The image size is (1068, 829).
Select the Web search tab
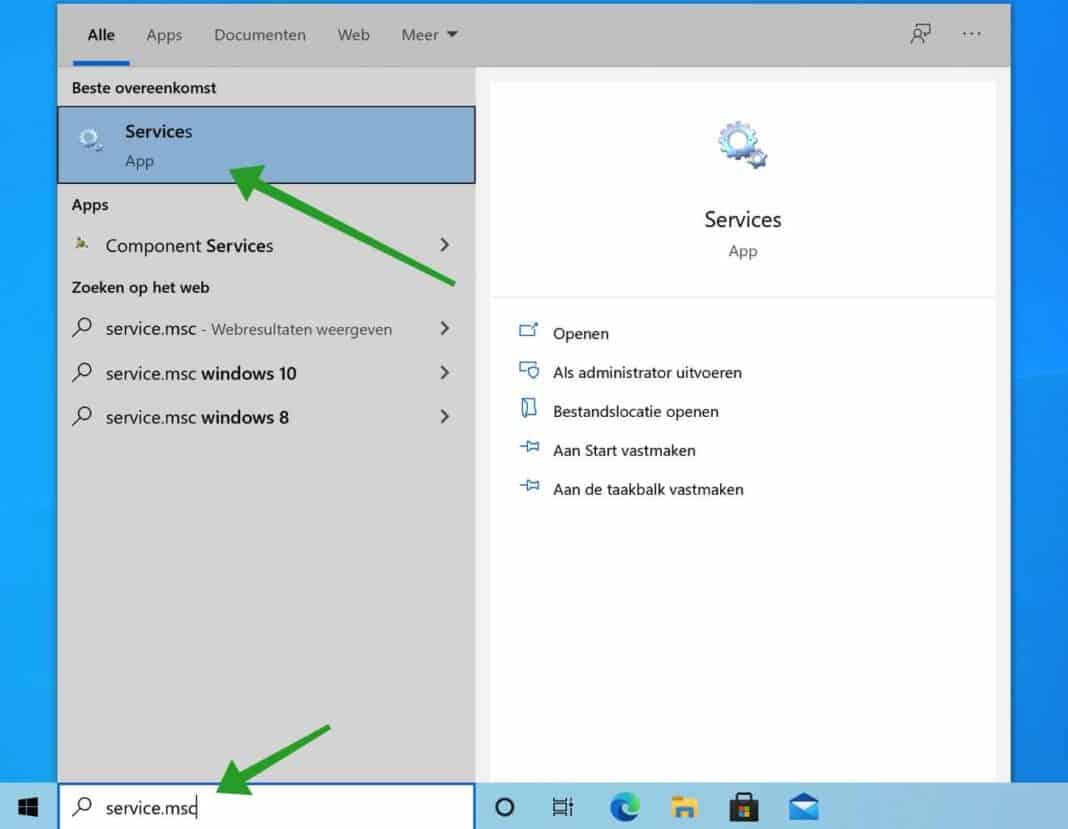pos(353,35)
